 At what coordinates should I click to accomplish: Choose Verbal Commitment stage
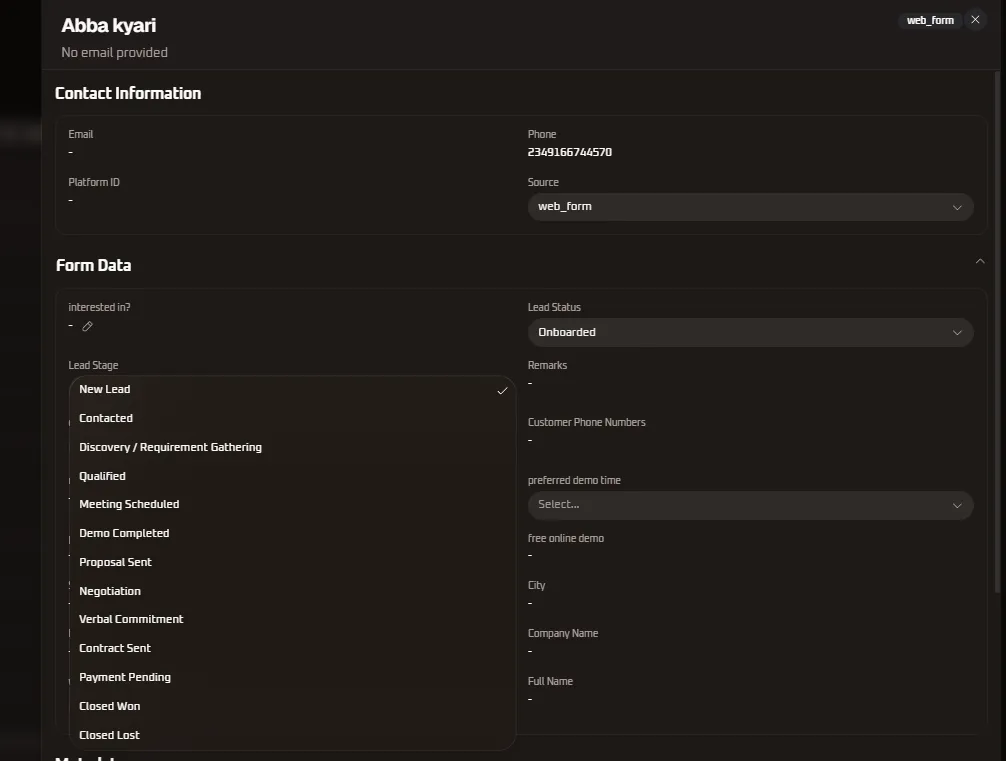click(293, 619)
